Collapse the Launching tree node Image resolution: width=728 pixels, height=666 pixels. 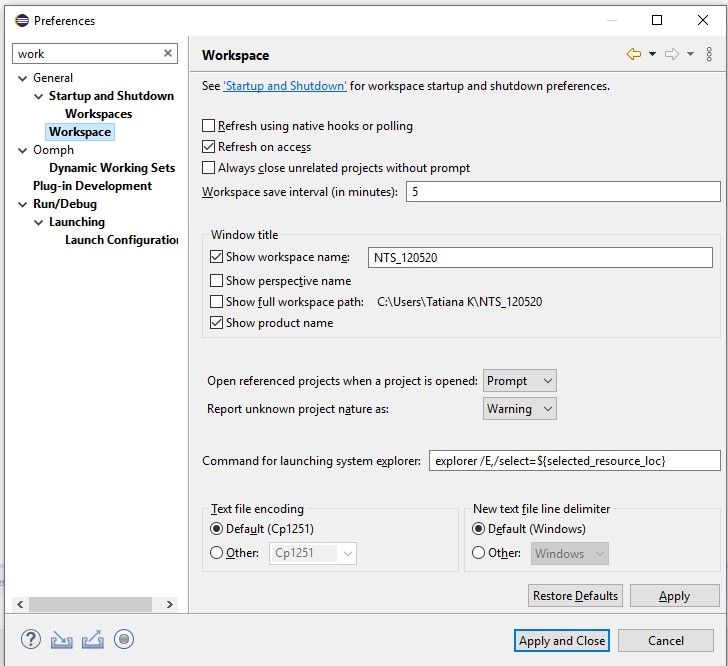click(39, 222)
